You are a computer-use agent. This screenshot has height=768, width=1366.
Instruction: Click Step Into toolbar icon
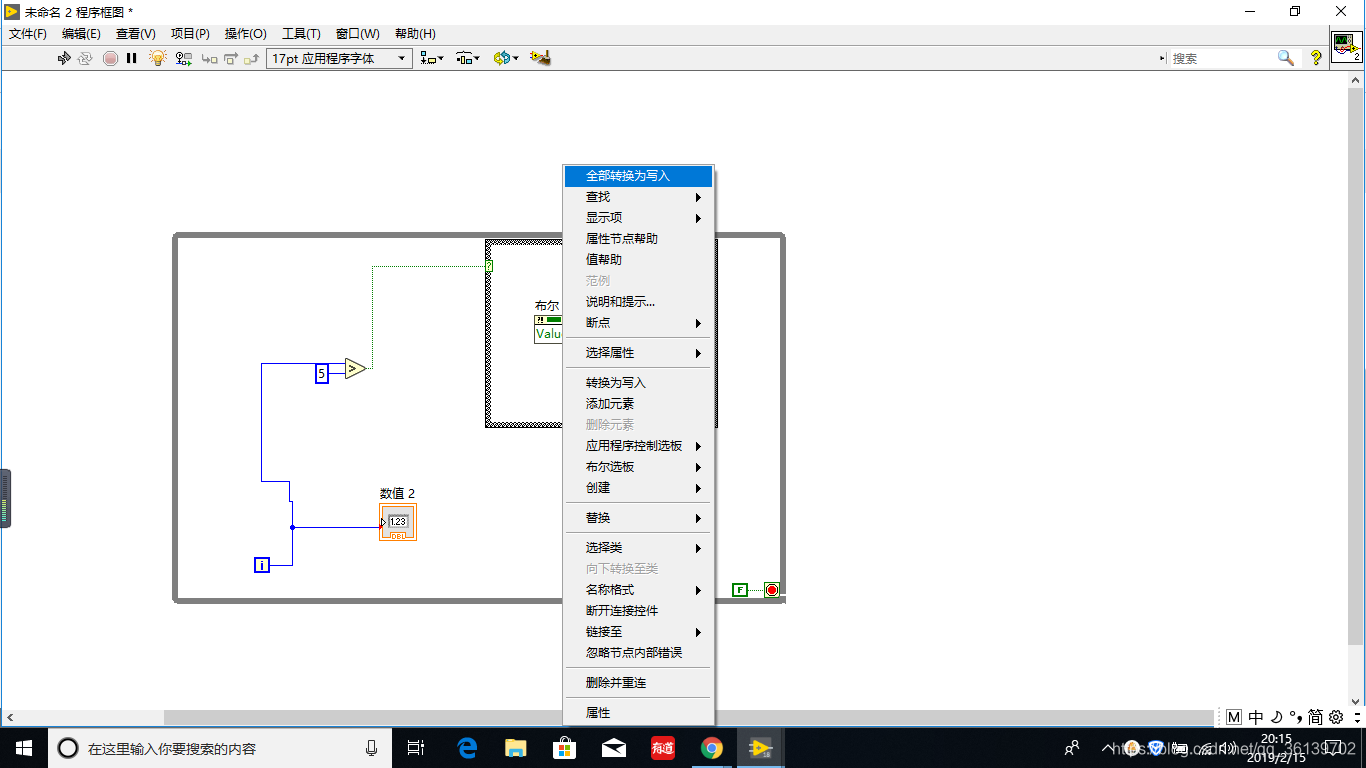click(210, 58)
